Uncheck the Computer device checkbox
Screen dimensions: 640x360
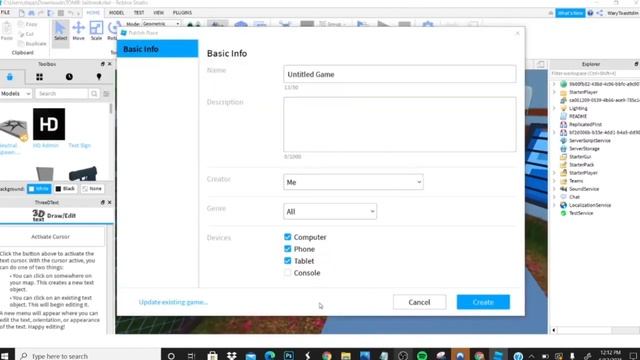288,237
